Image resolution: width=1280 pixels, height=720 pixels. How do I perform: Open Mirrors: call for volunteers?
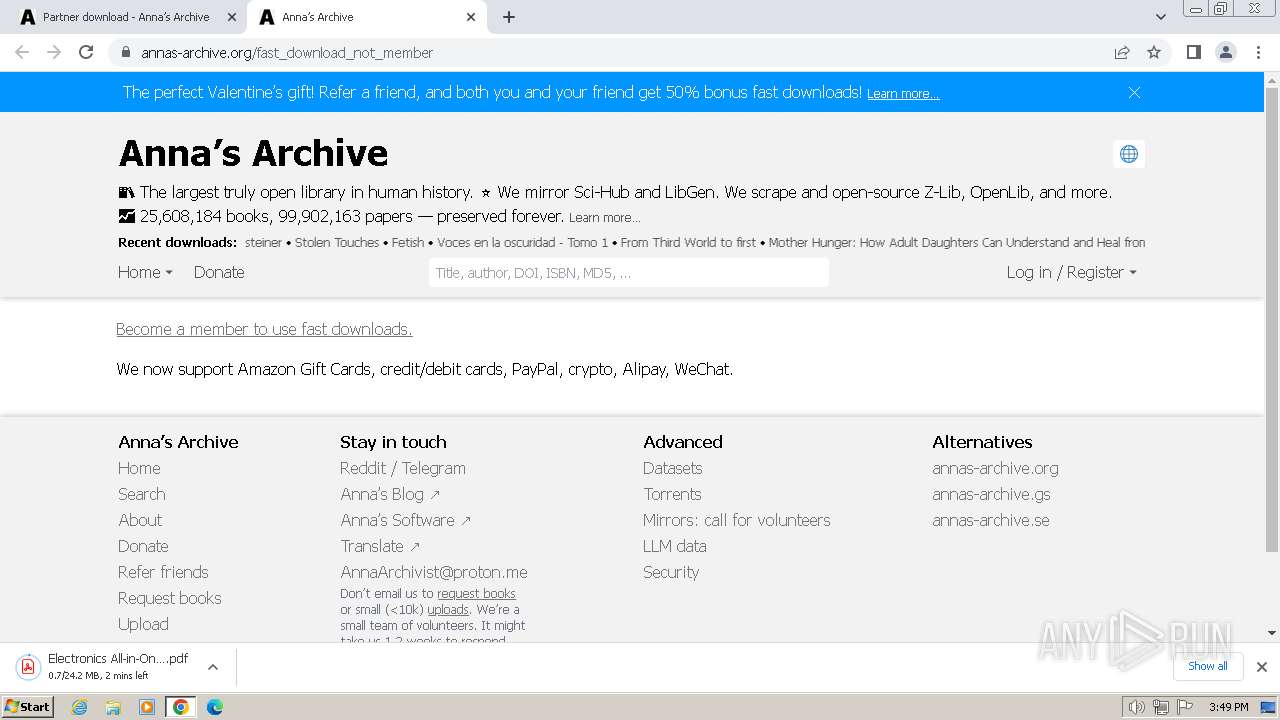click(x=737, y=520)
